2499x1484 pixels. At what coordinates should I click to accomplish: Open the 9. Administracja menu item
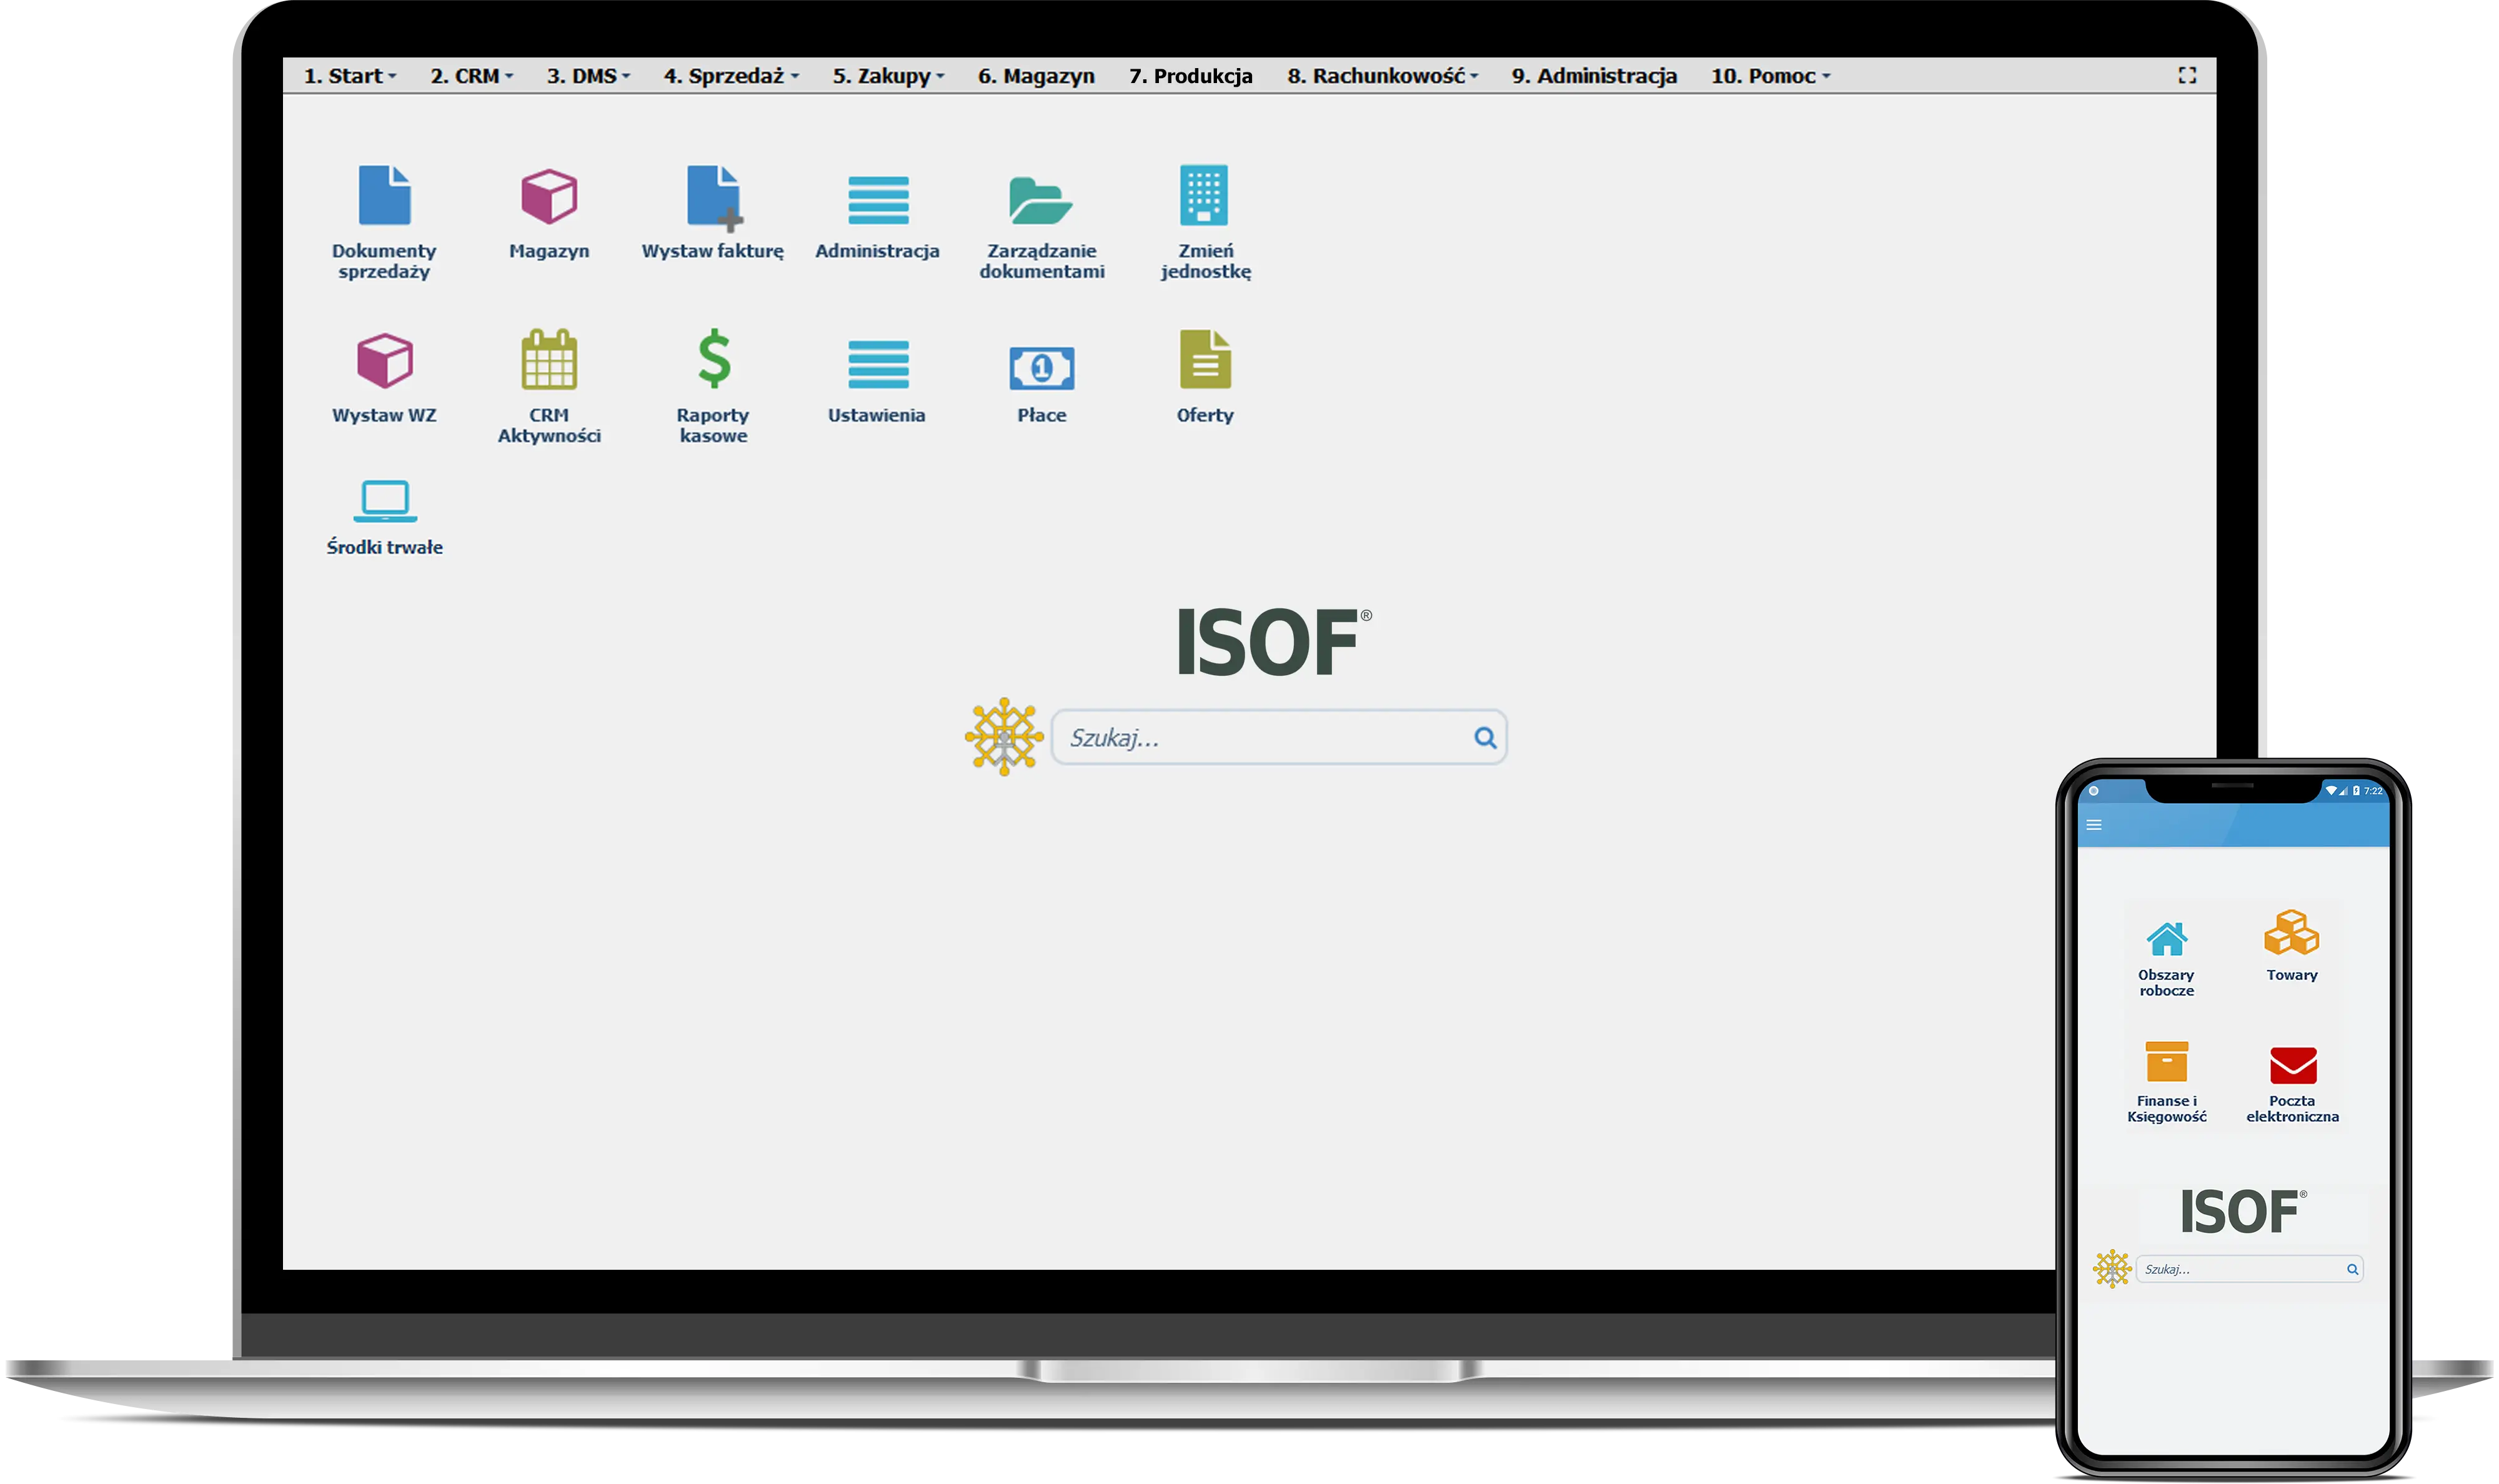(x=1593, y=76)
